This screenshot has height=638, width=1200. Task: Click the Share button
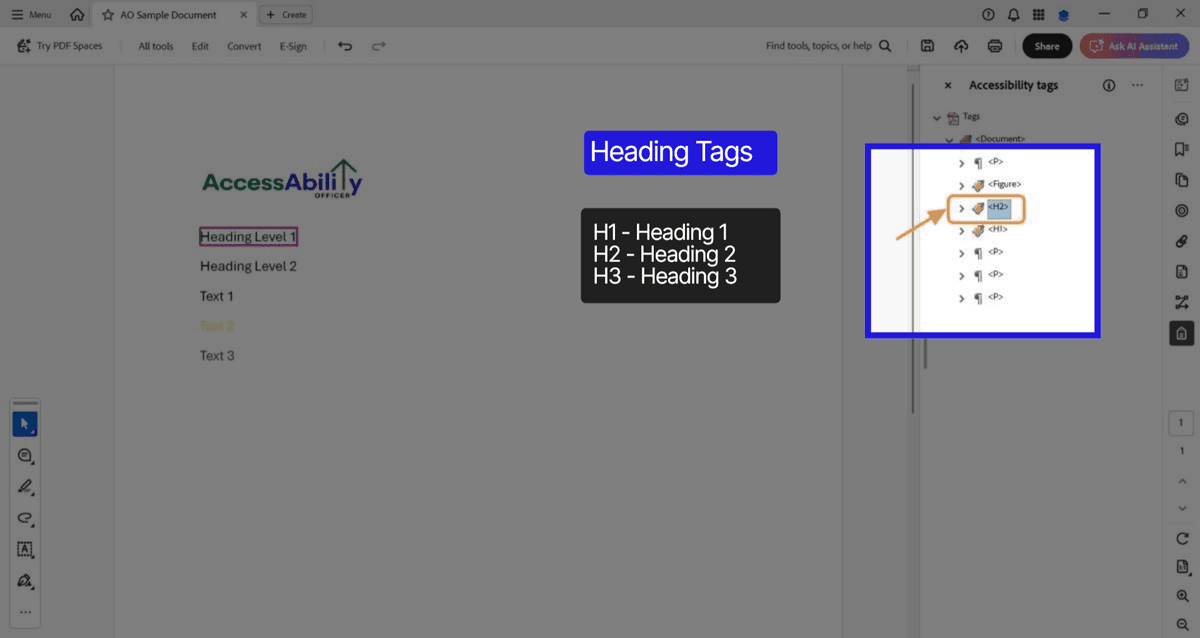[1046, 45]
